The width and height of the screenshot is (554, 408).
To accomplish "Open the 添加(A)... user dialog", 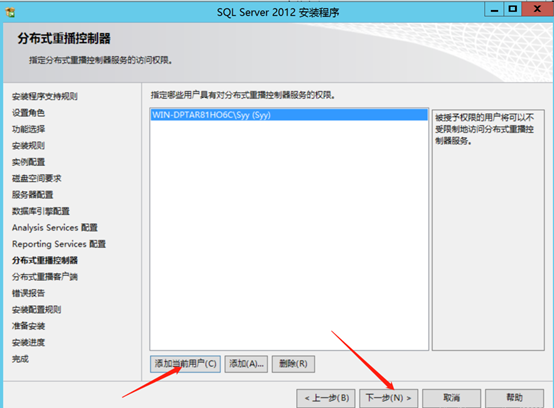I will click(246, 364).
